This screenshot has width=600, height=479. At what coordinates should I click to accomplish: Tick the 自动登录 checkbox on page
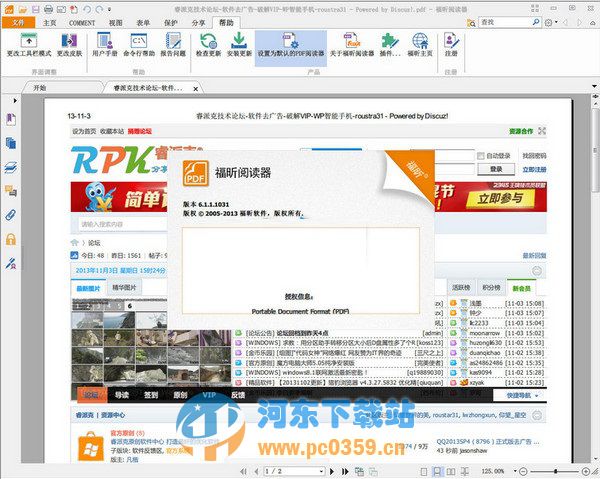click(481, 156)
